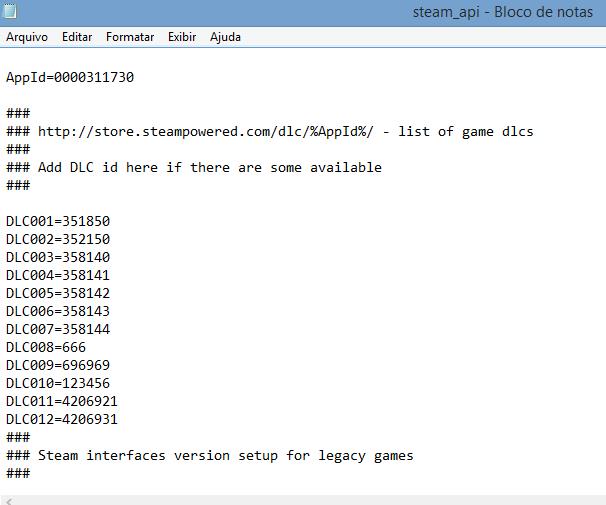
Task: Open the Editar menu
Action: click(77, 37)
